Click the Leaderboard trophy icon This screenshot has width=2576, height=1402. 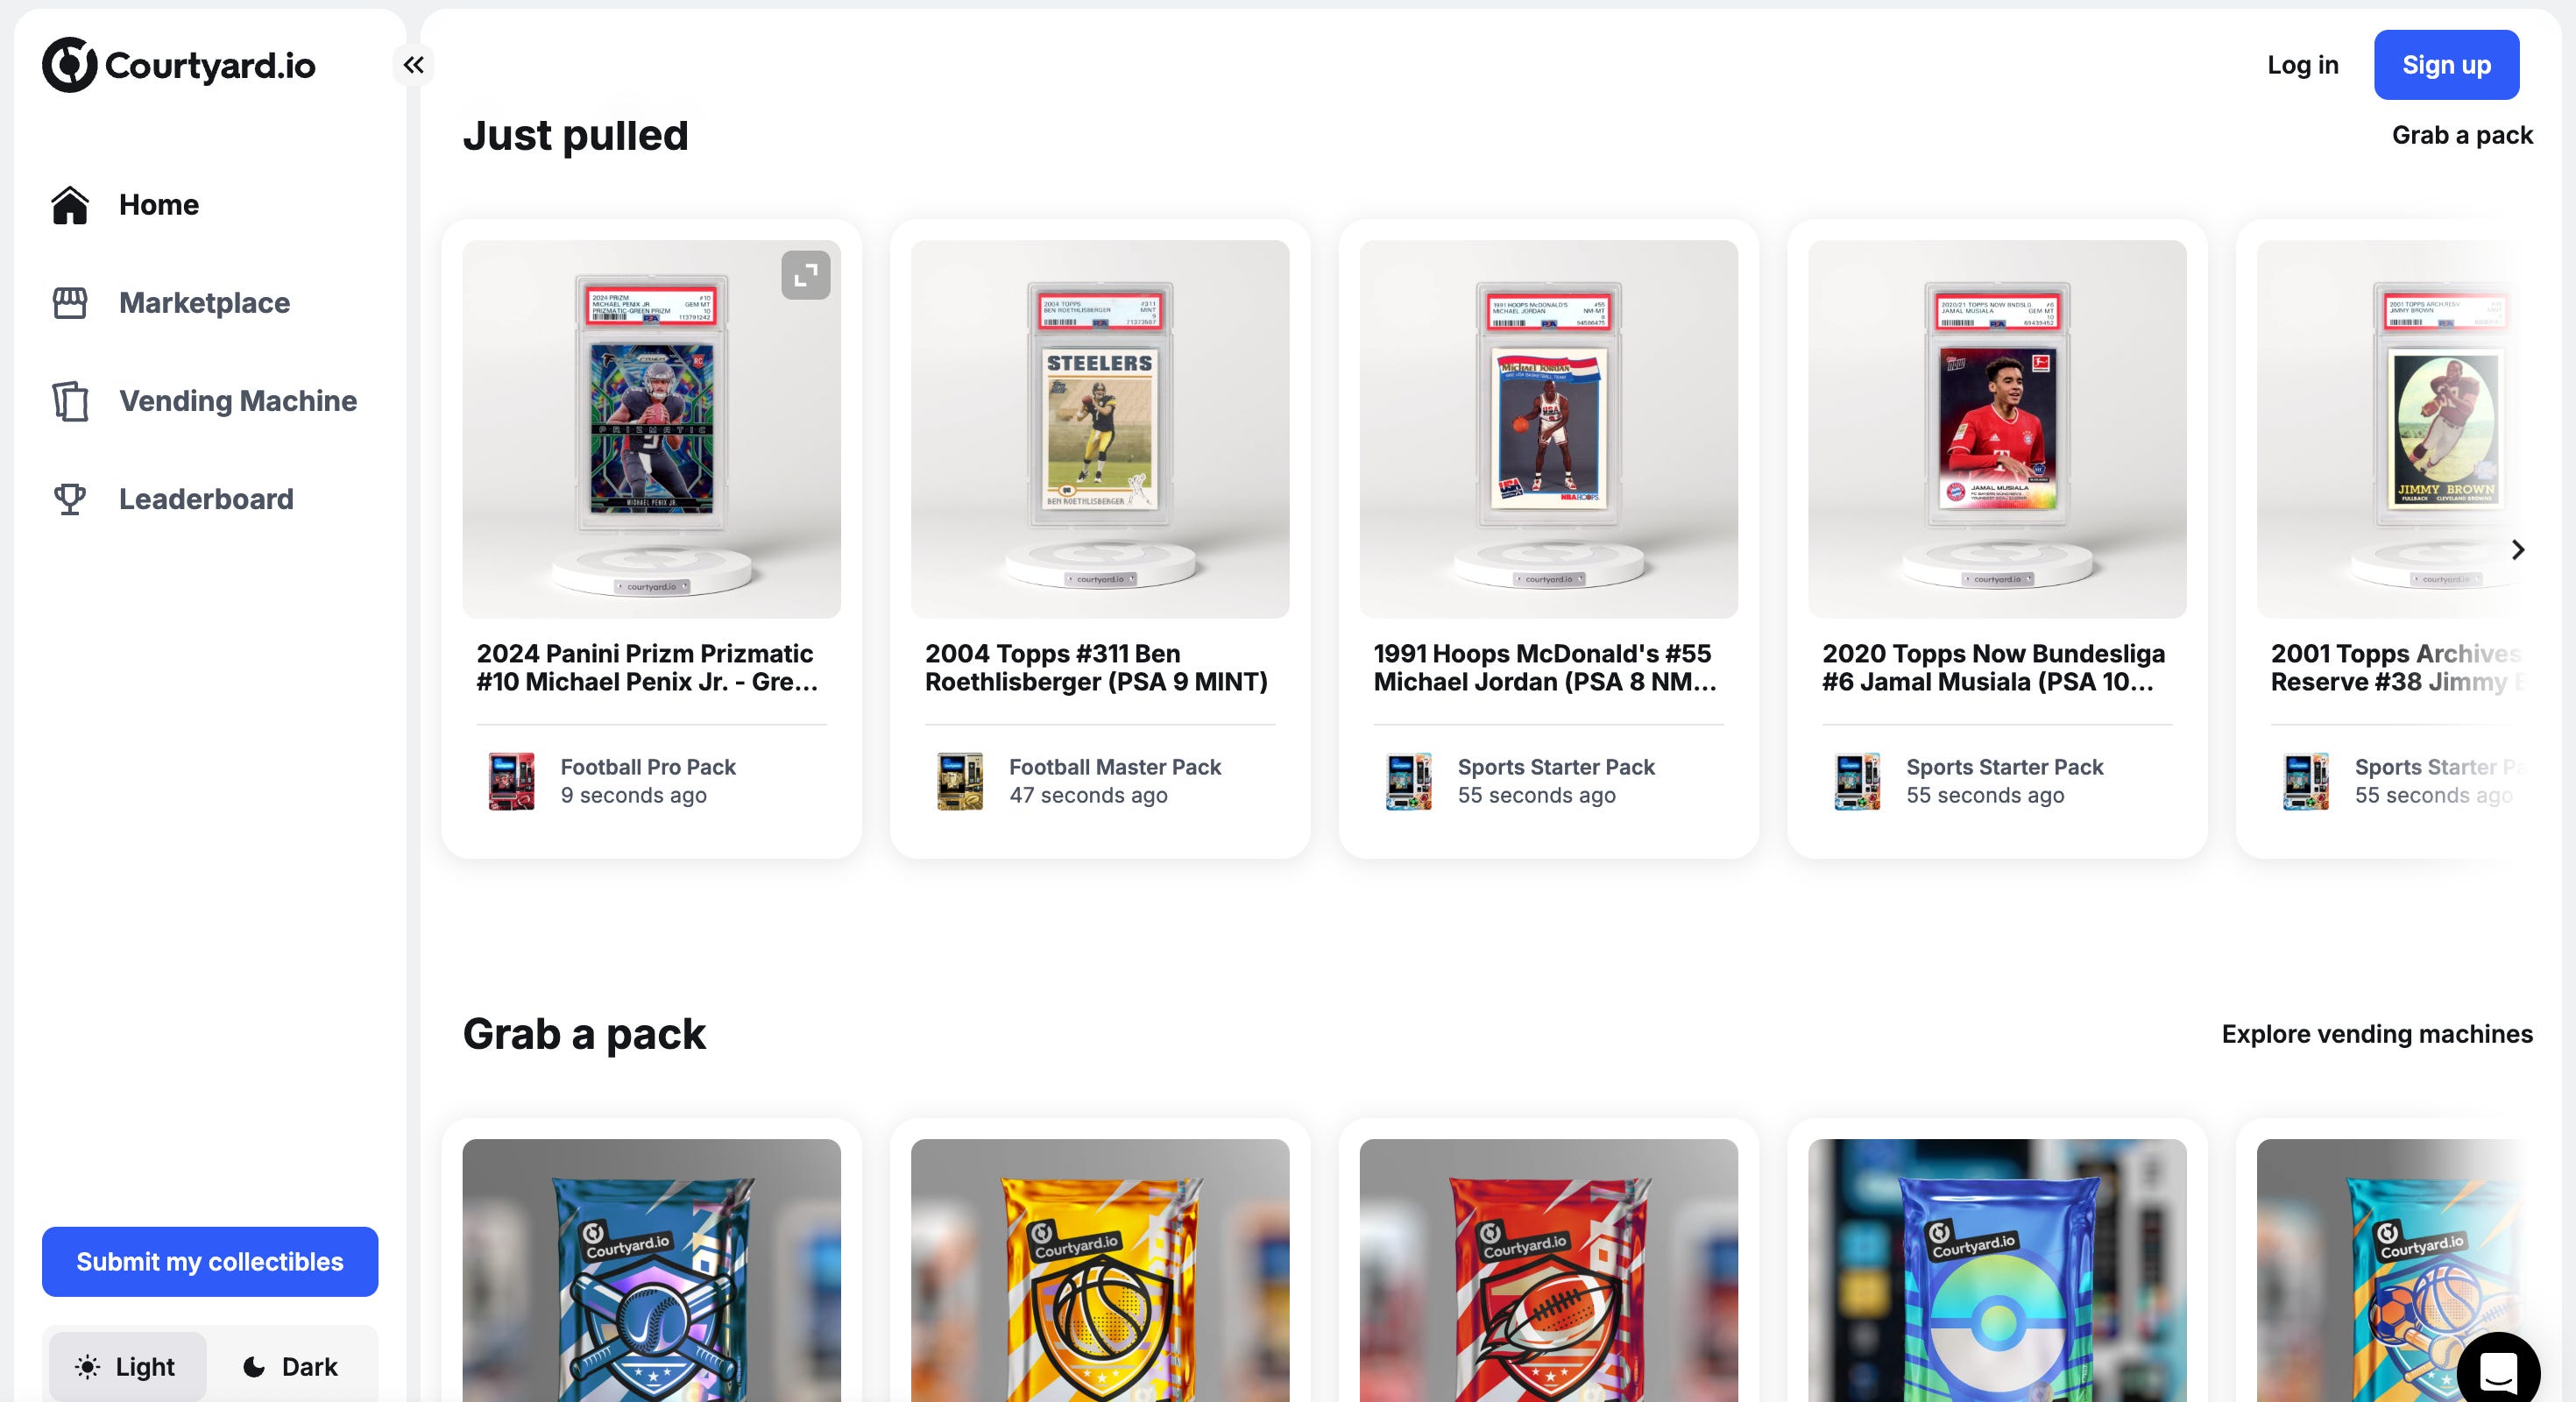click(x=70, y=499)
